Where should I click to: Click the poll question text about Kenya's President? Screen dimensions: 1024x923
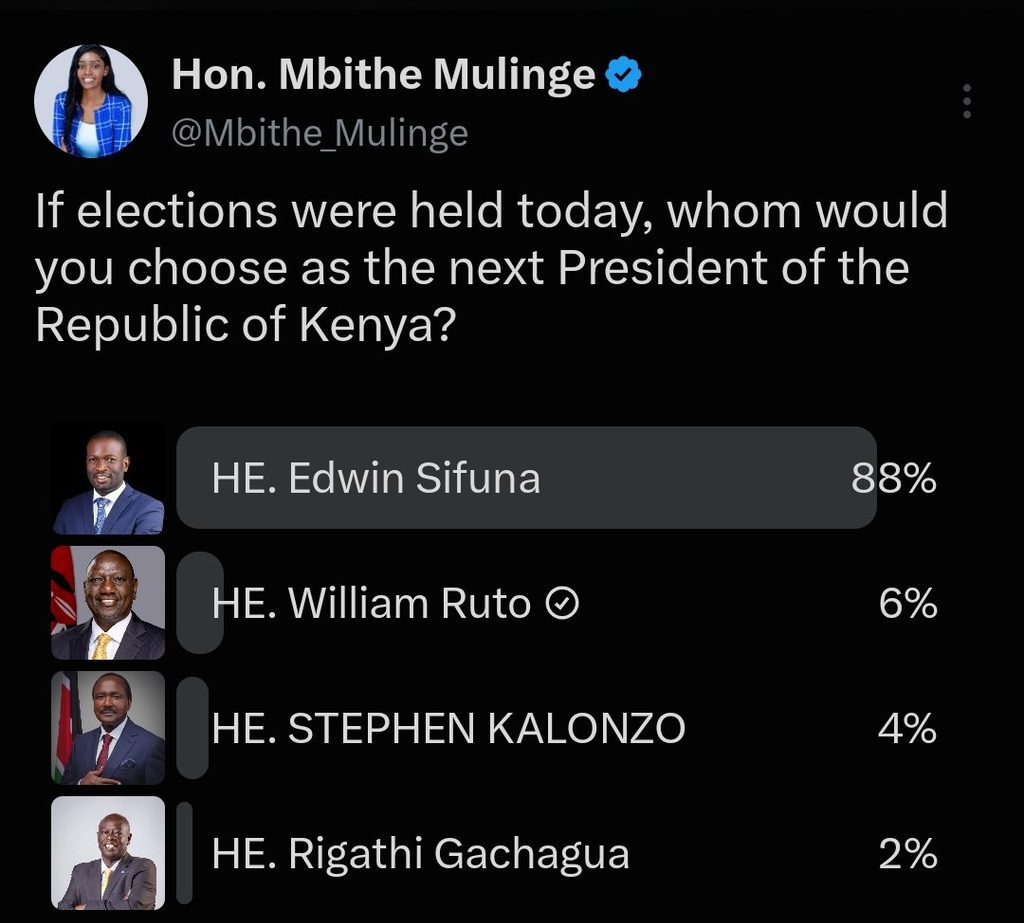pos(491,267)
